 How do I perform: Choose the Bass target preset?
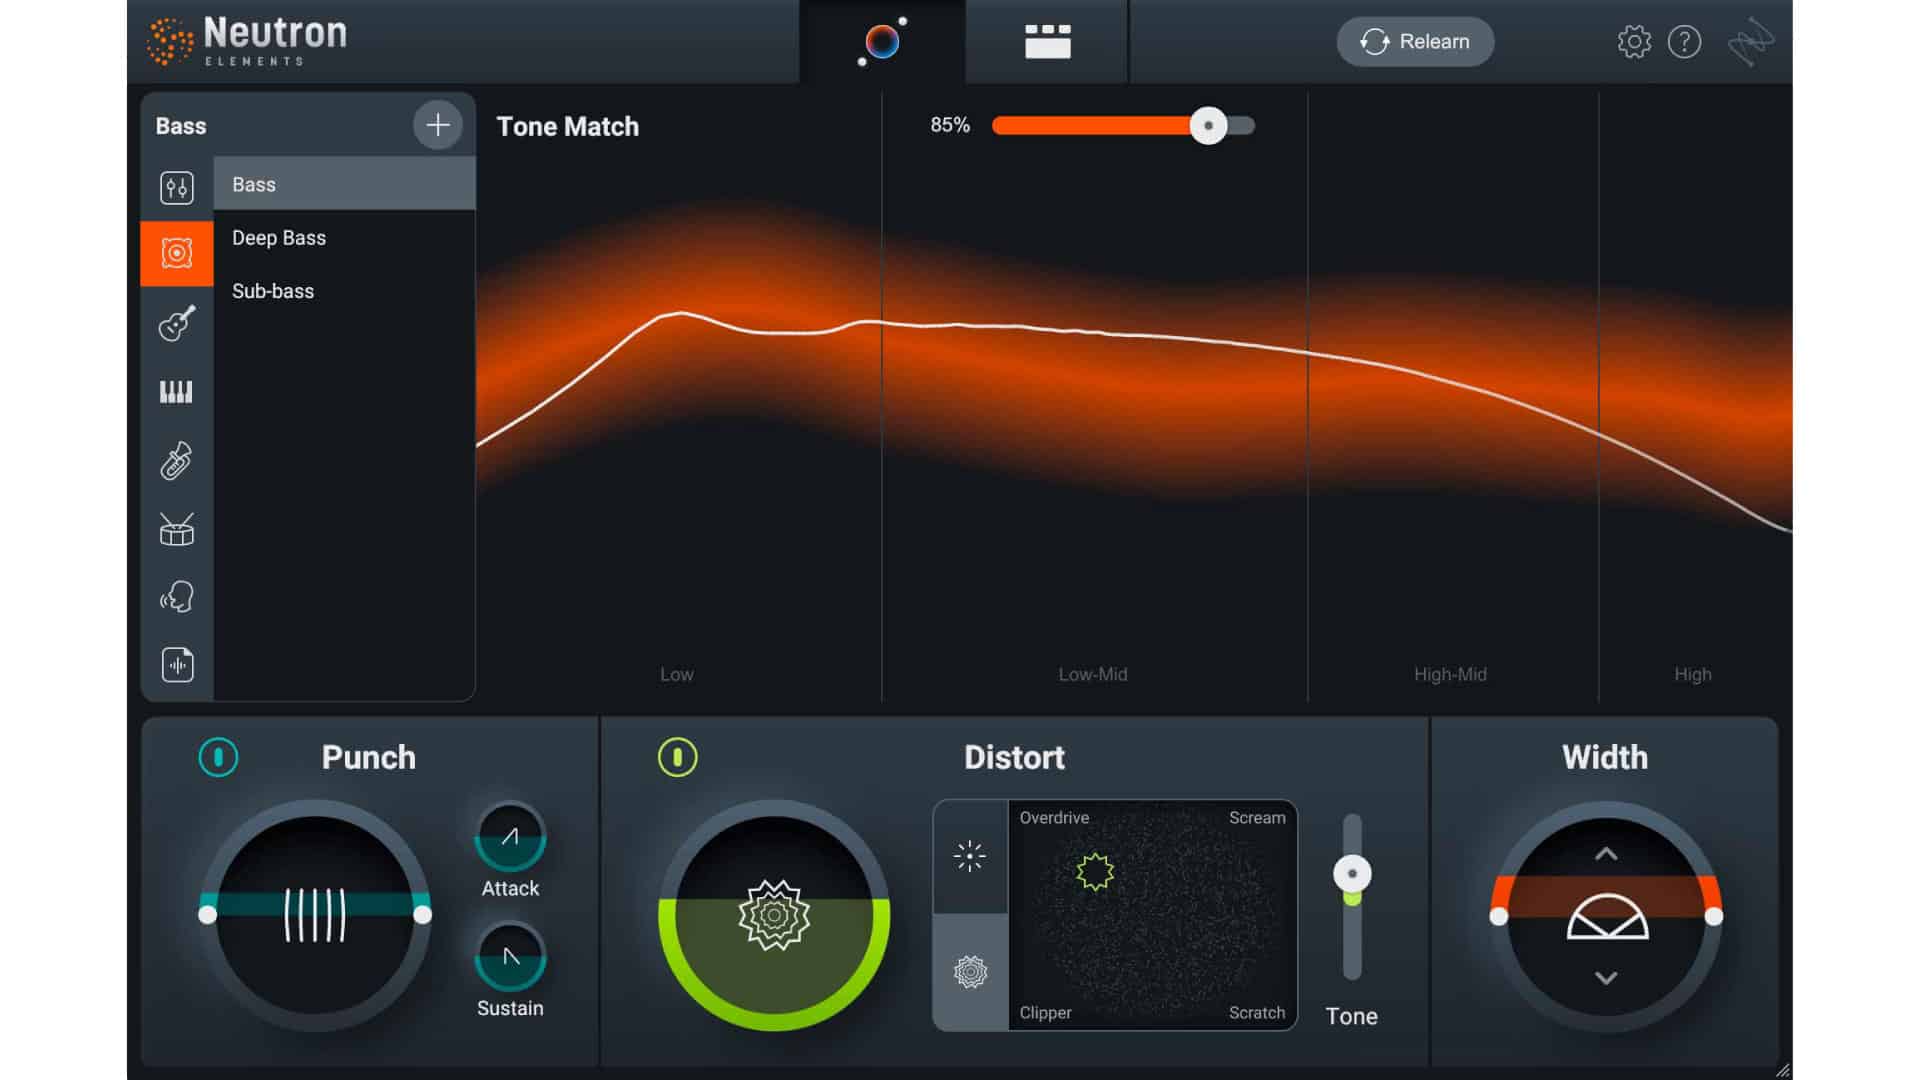coord(344,184)
